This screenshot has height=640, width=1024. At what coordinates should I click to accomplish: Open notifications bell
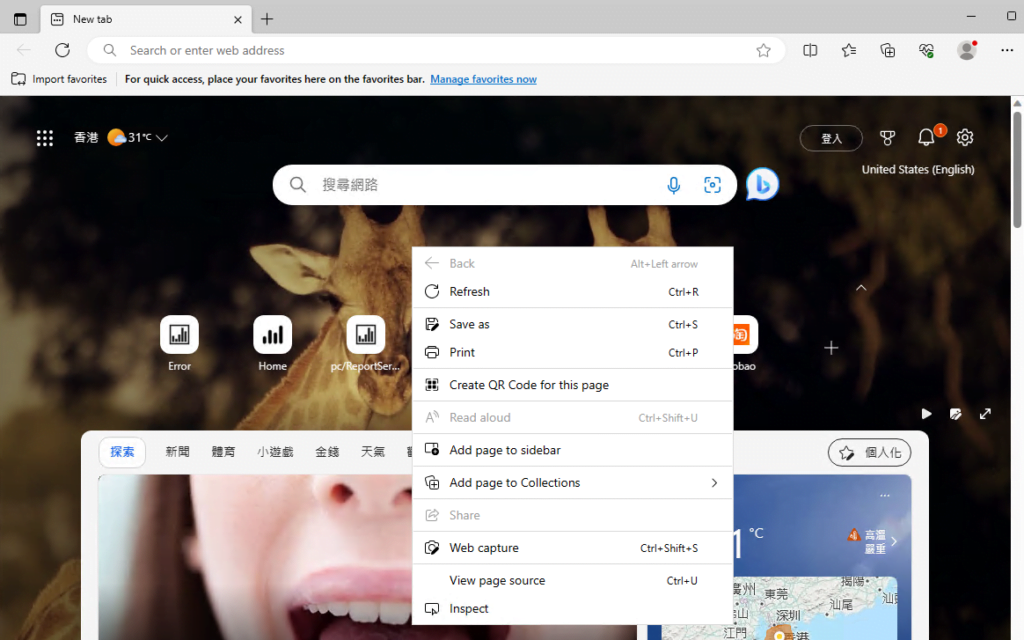(x=926, y=137)
